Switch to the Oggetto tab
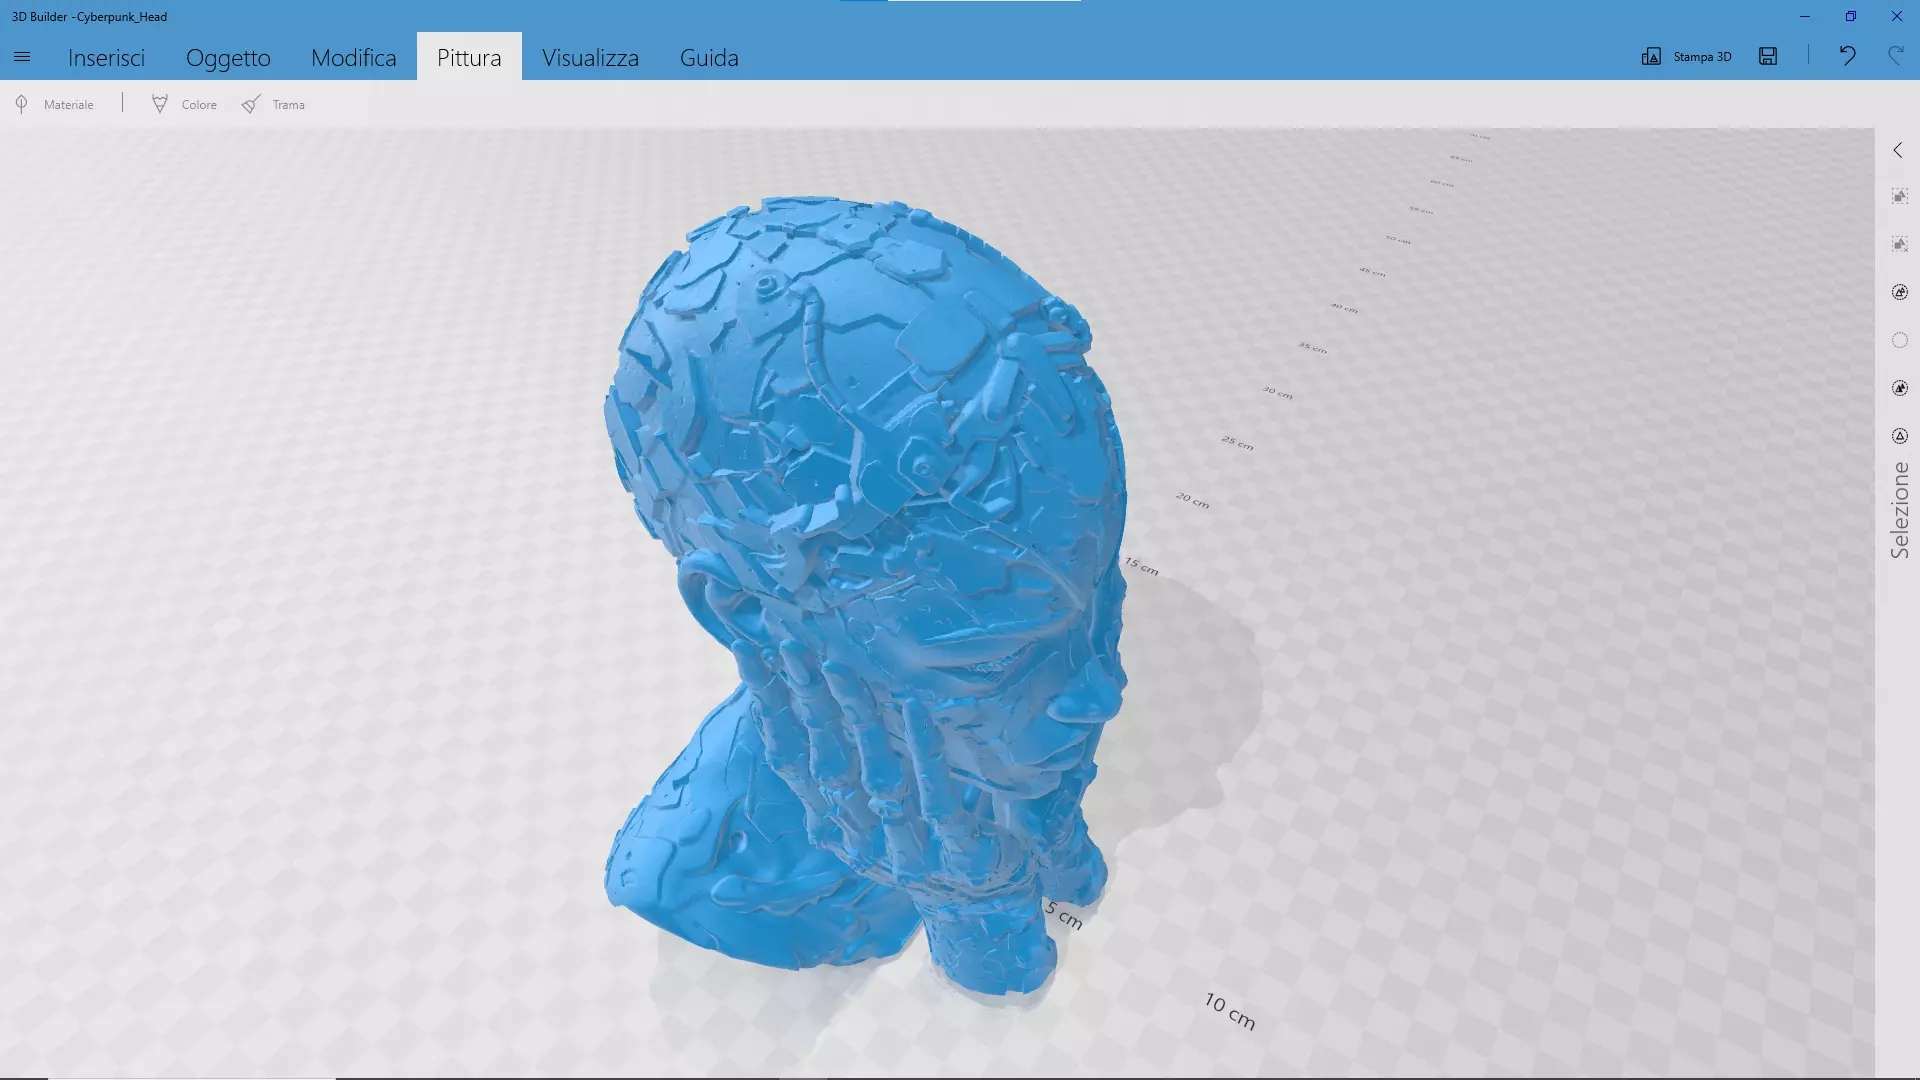This screenshot has height=1080, width=1920. tap(228, 57)
